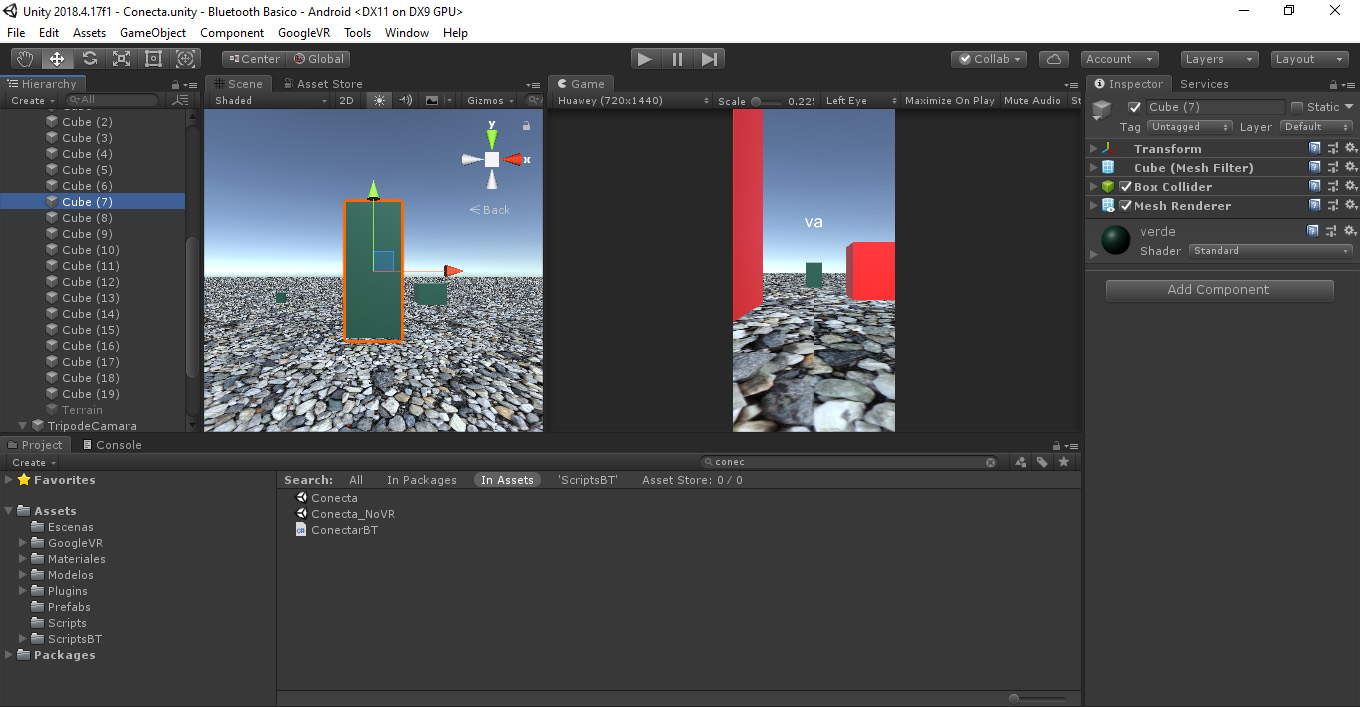Click Maximize On Play button

click(x=949, y=101)
